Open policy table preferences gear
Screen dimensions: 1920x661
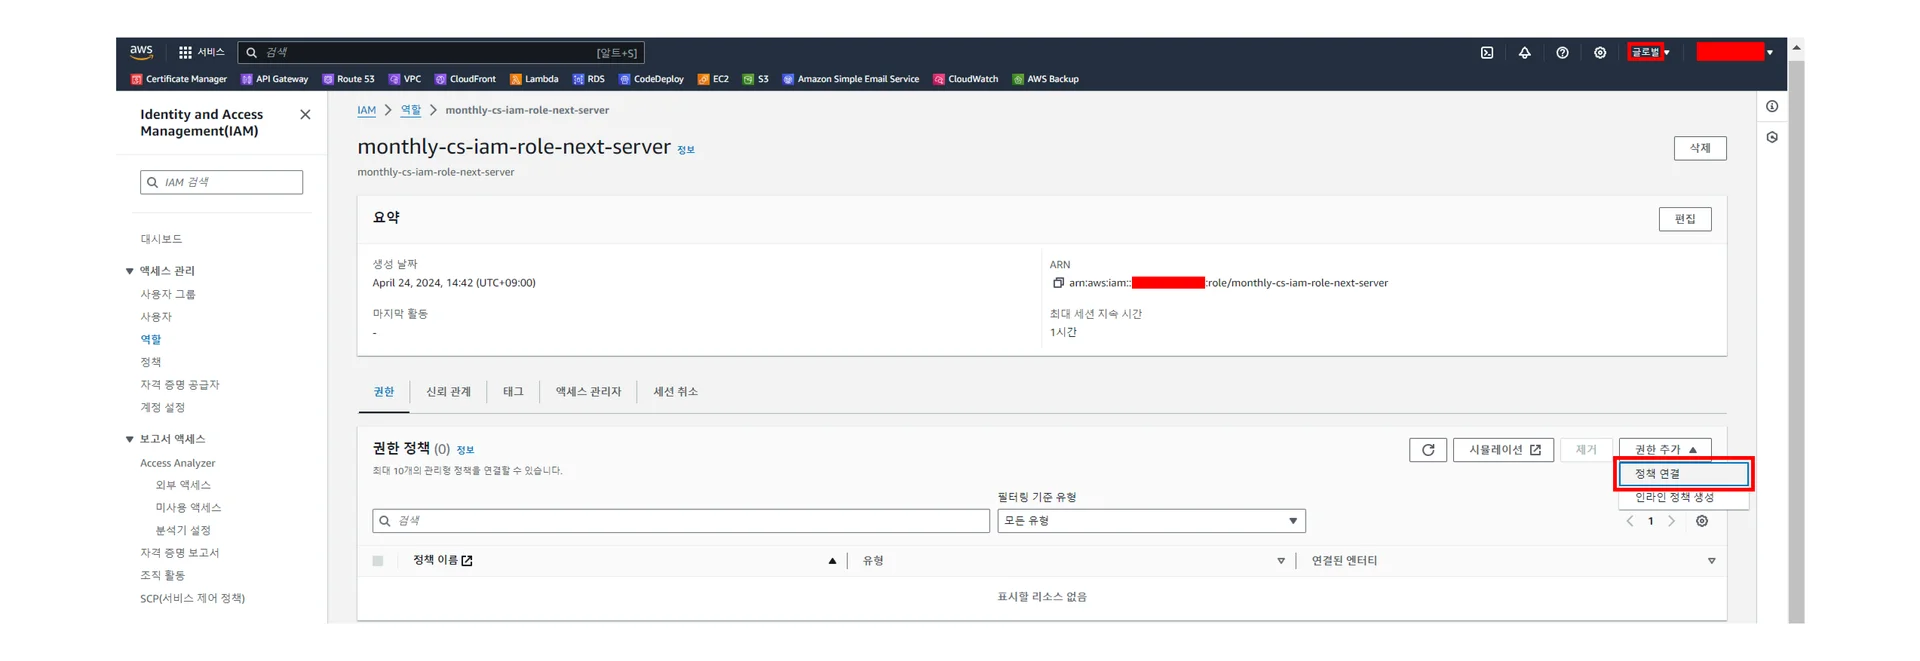pyautogui.click(x=1701, y=521)
